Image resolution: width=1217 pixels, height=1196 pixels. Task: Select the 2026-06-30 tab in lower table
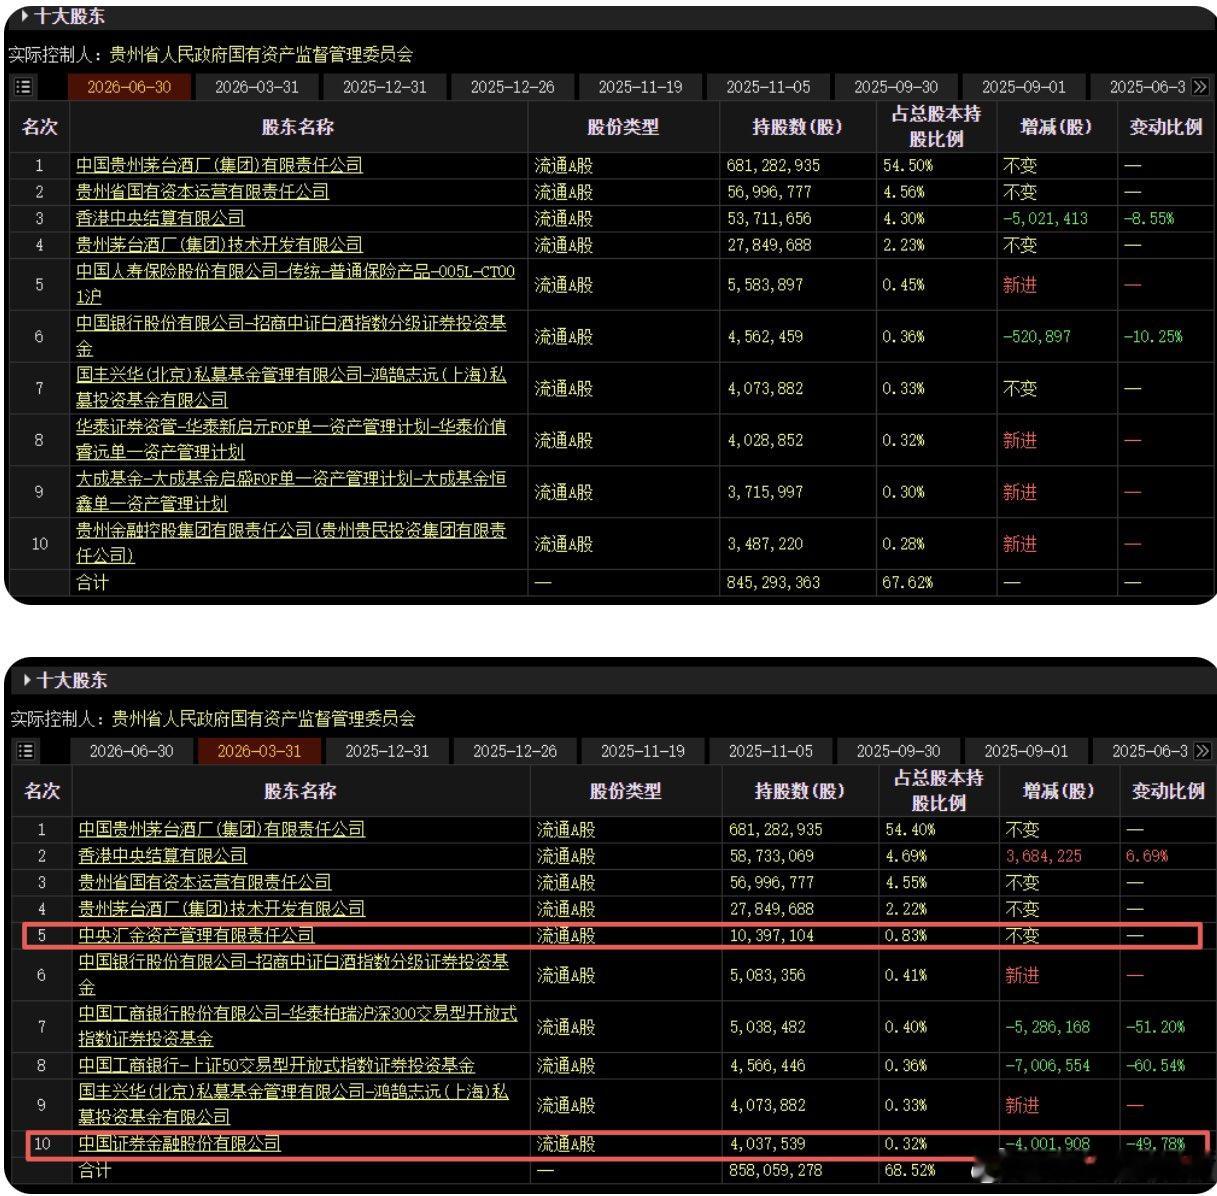point(131,751)
